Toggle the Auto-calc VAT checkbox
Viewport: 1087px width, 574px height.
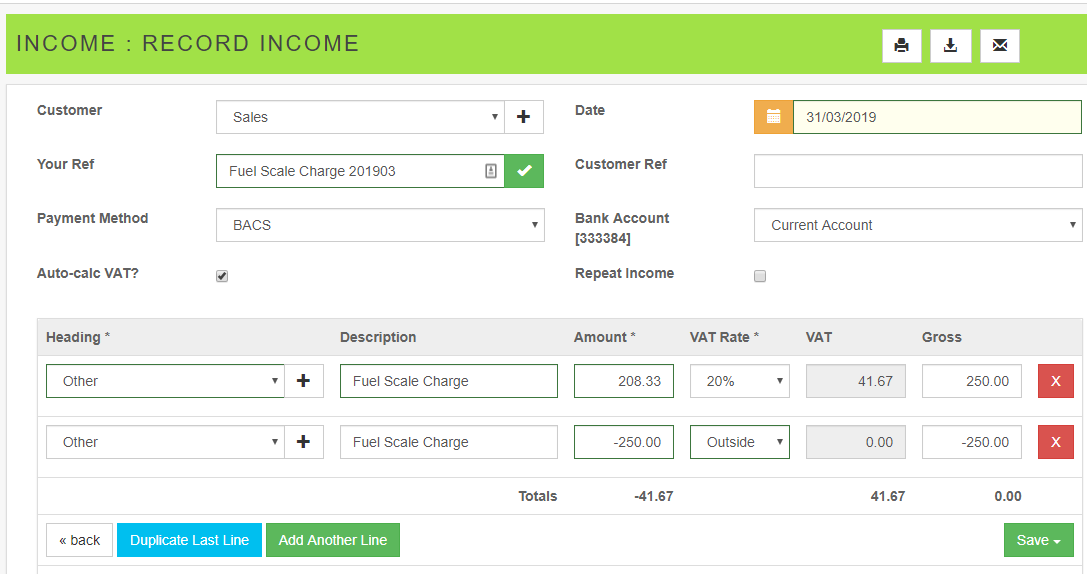[x=222, y=276]
